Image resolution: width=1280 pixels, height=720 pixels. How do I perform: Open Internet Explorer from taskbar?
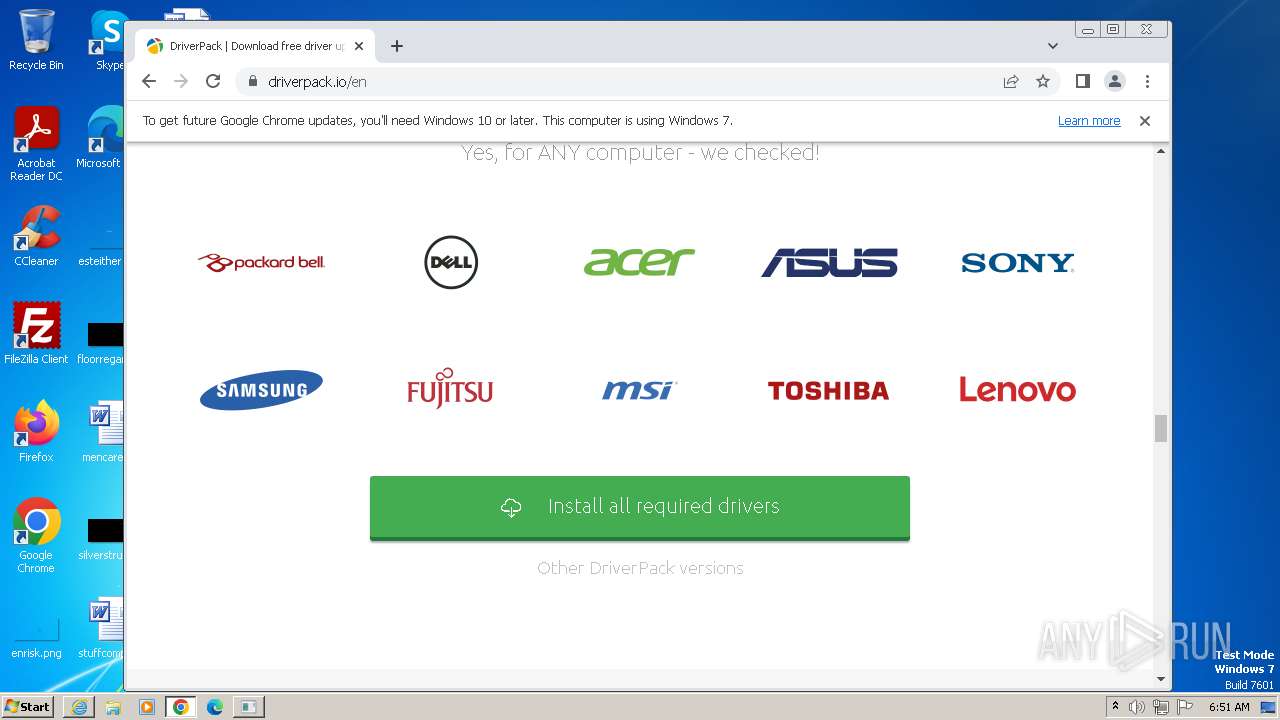point(79,707)
